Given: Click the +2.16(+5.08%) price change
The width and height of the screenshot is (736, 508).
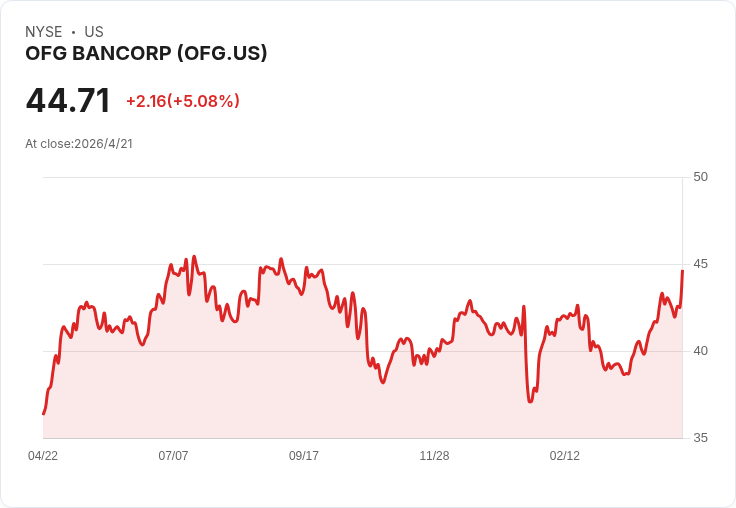Looking at the screenshot, I should click(x=183, y=101).
